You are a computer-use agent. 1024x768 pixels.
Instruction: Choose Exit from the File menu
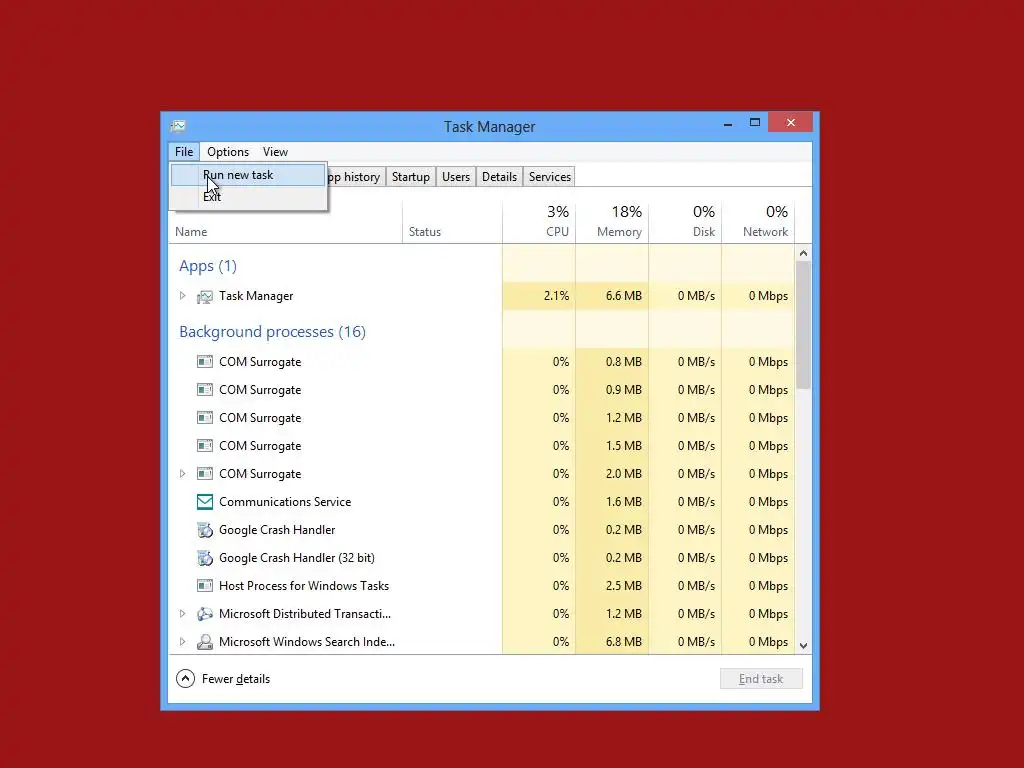[x=248, y=197]
